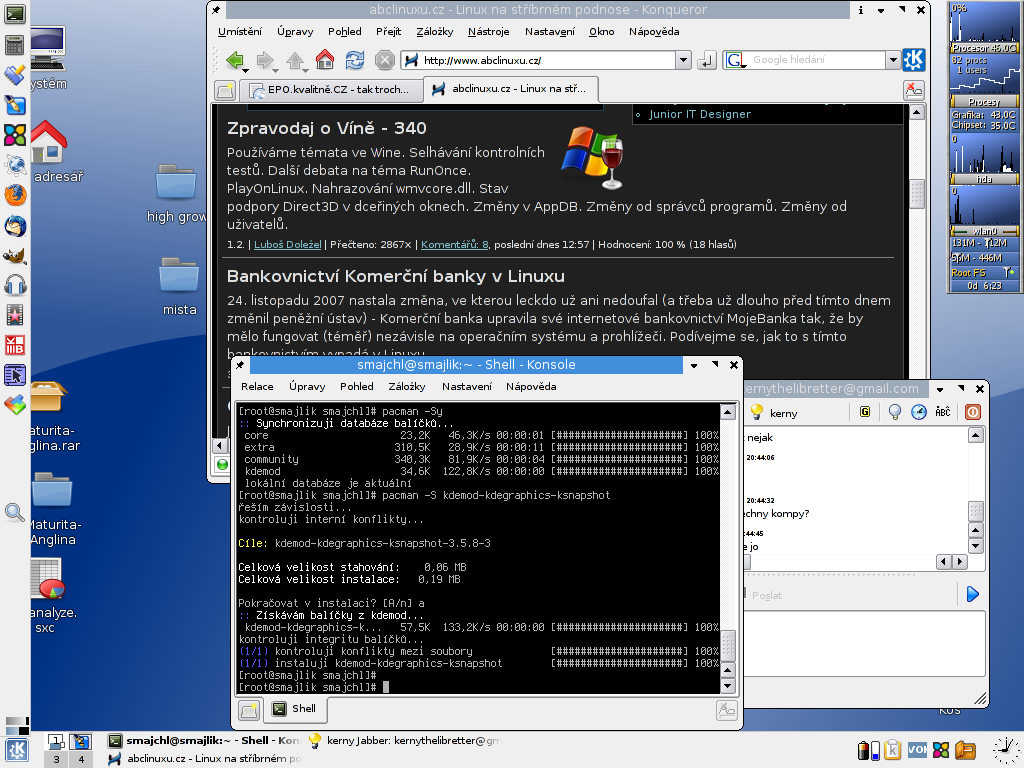Open the Relace menu in Konsole
This screenshot has height=768, width=1024.
click(257, 387)
